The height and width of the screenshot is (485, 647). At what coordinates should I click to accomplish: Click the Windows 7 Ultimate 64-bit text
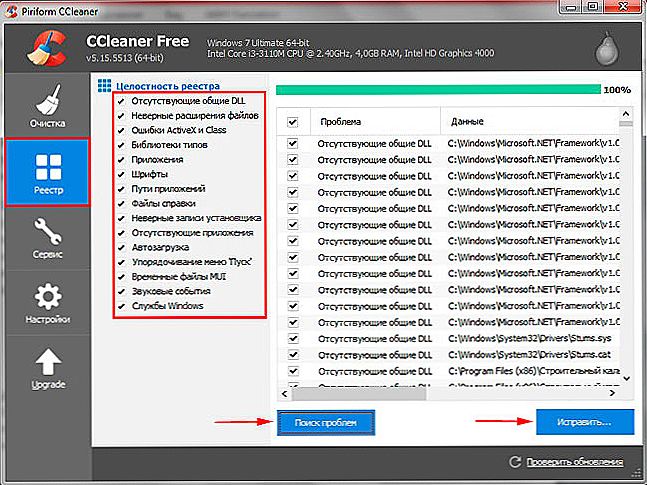tap(258, 43)
